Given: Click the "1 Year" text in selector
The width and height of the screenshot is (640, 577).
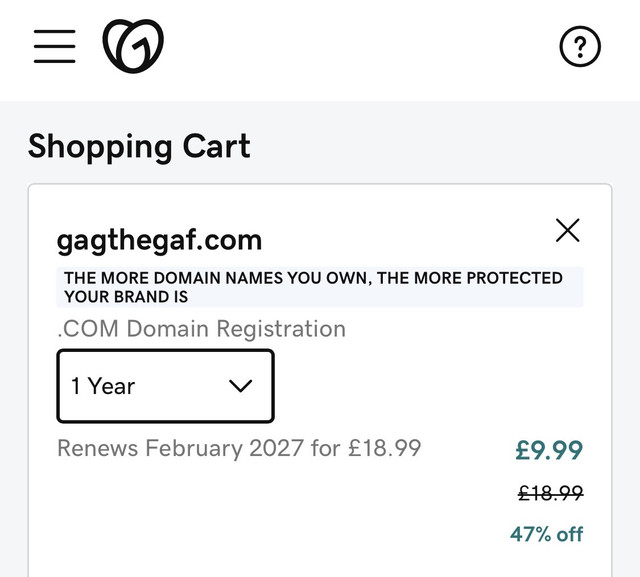Looking at the screenshot, I should [x=103, y=386].
